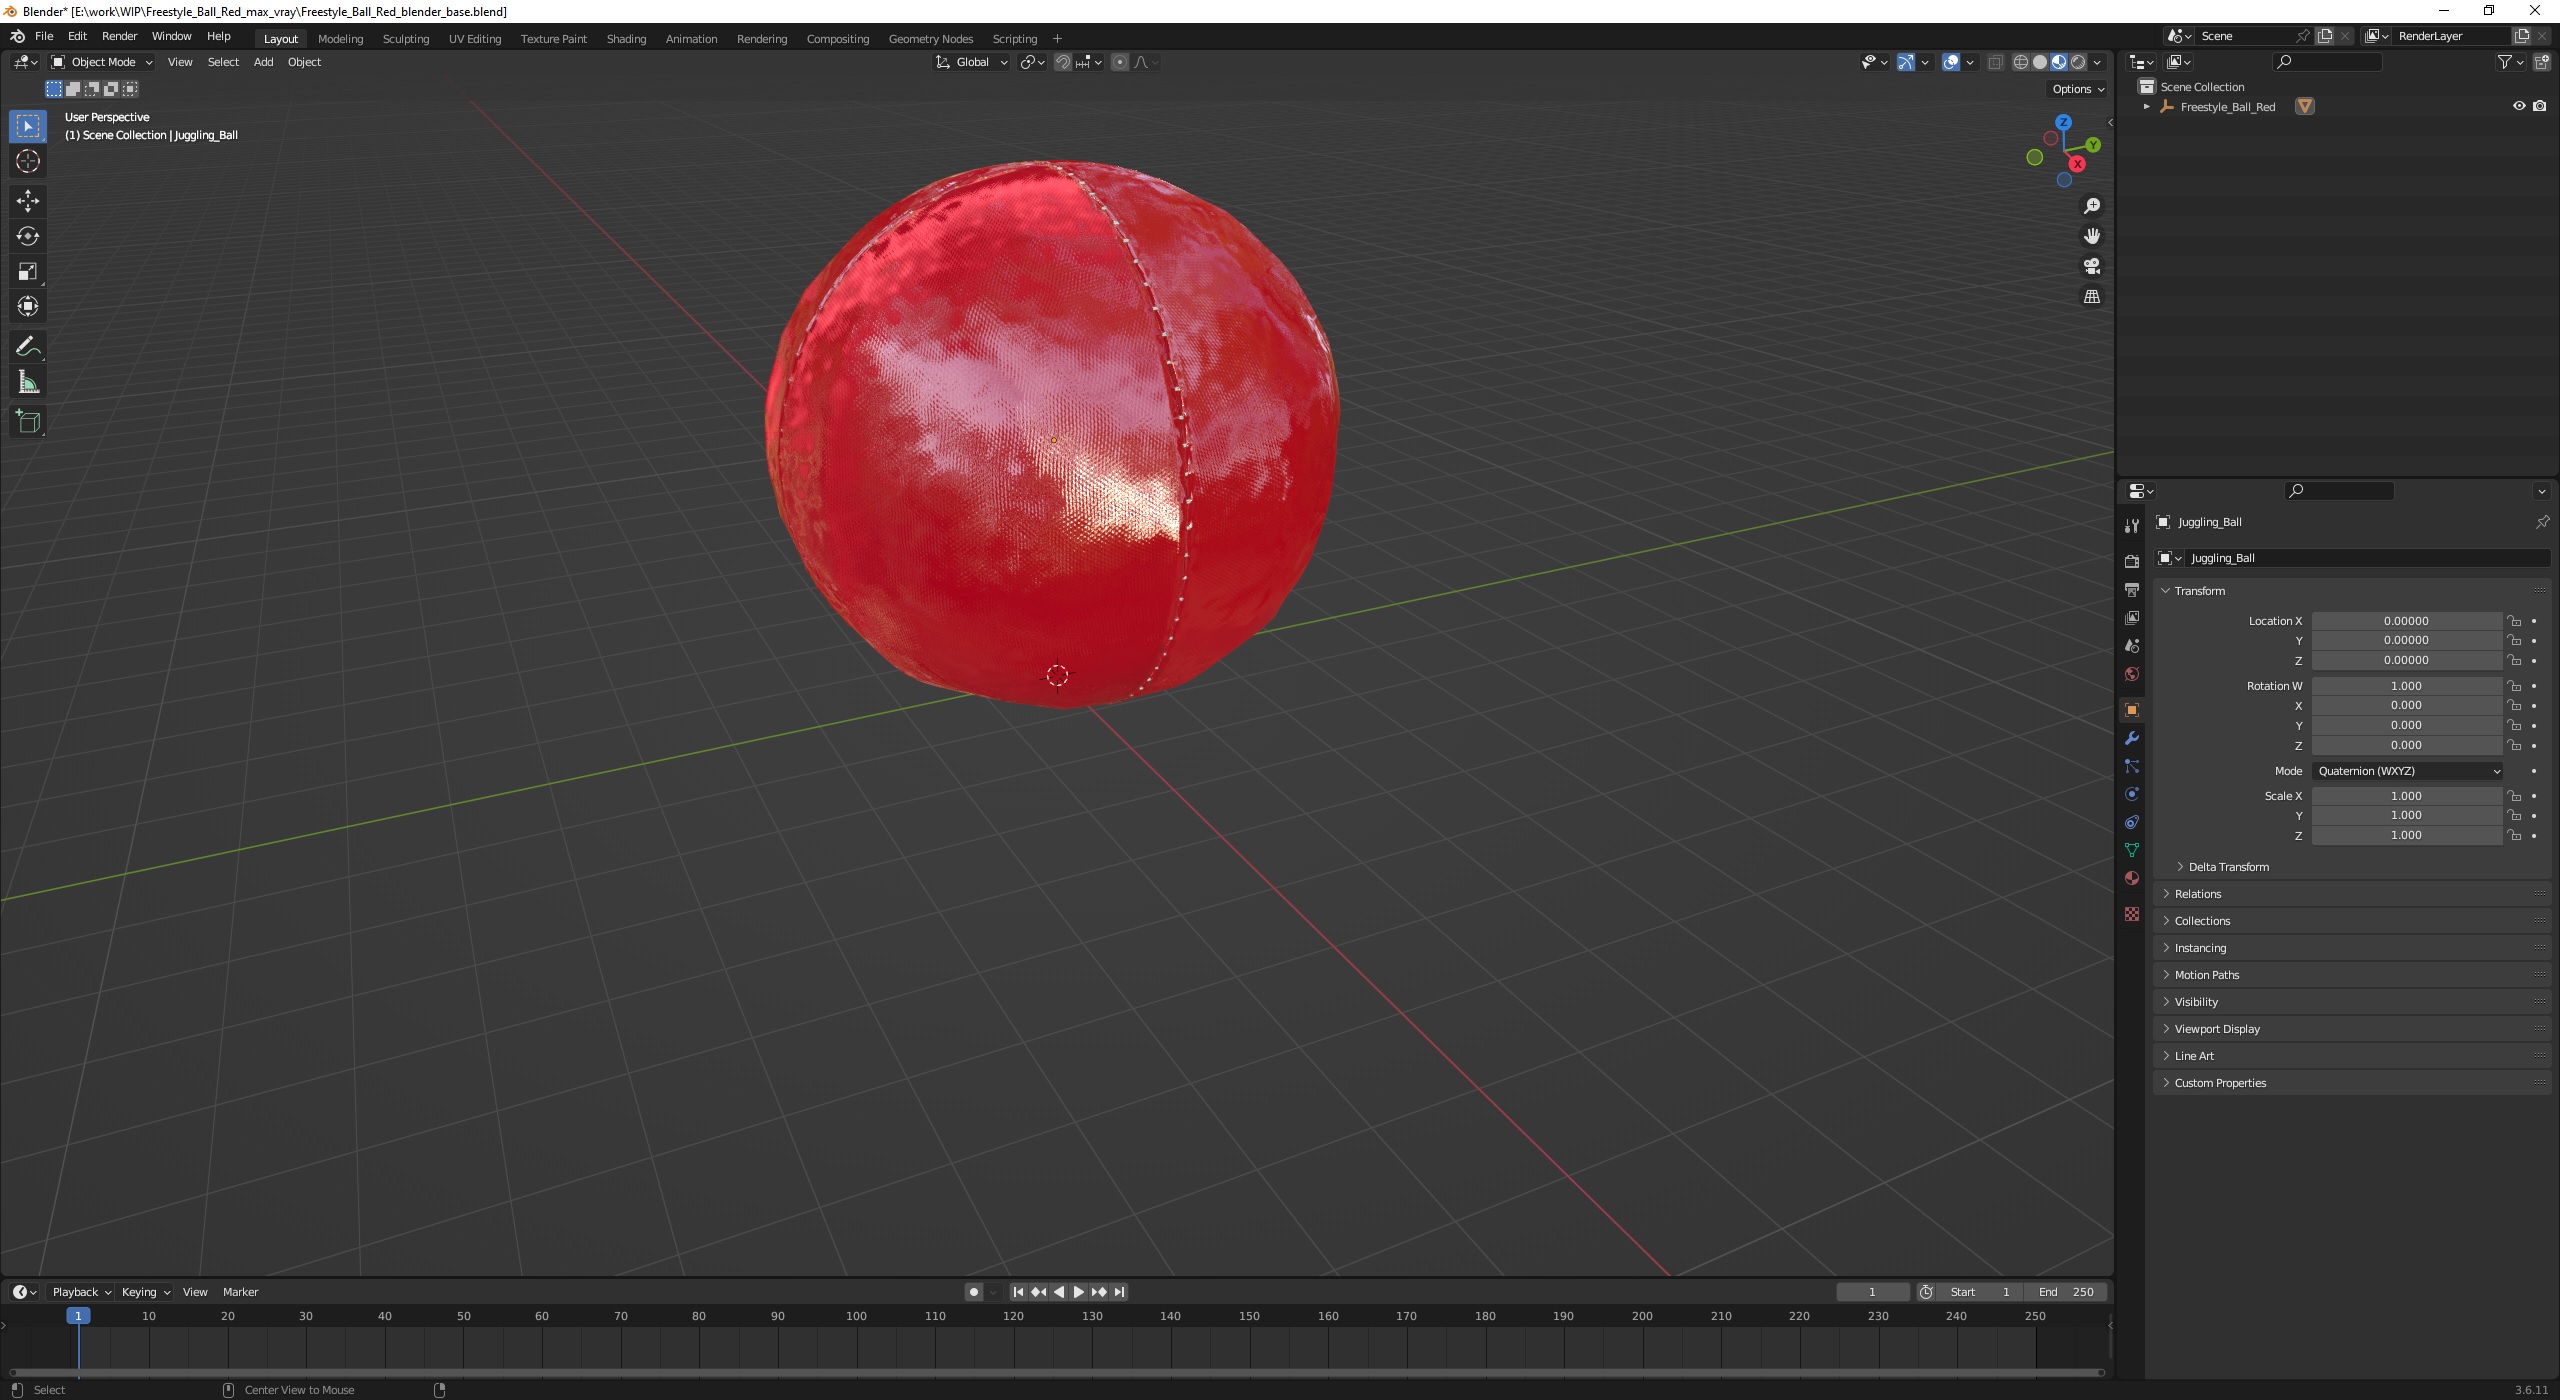
Task: Expand Freestyle_Ball_Red in the outliner
Action: [x=2146, y=106]
